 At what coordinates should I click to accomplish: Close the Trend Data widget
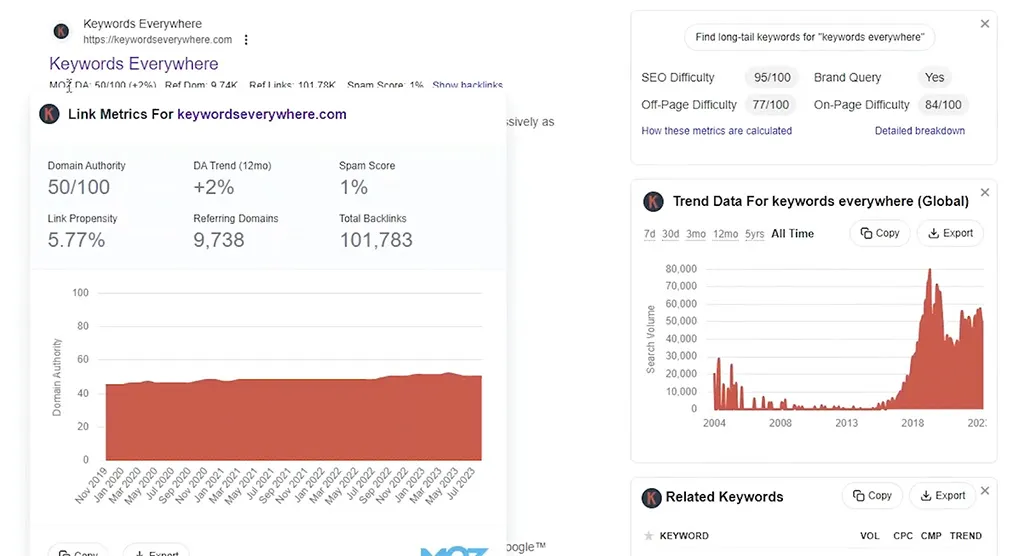pyautogui.click(x=985, y=192)
